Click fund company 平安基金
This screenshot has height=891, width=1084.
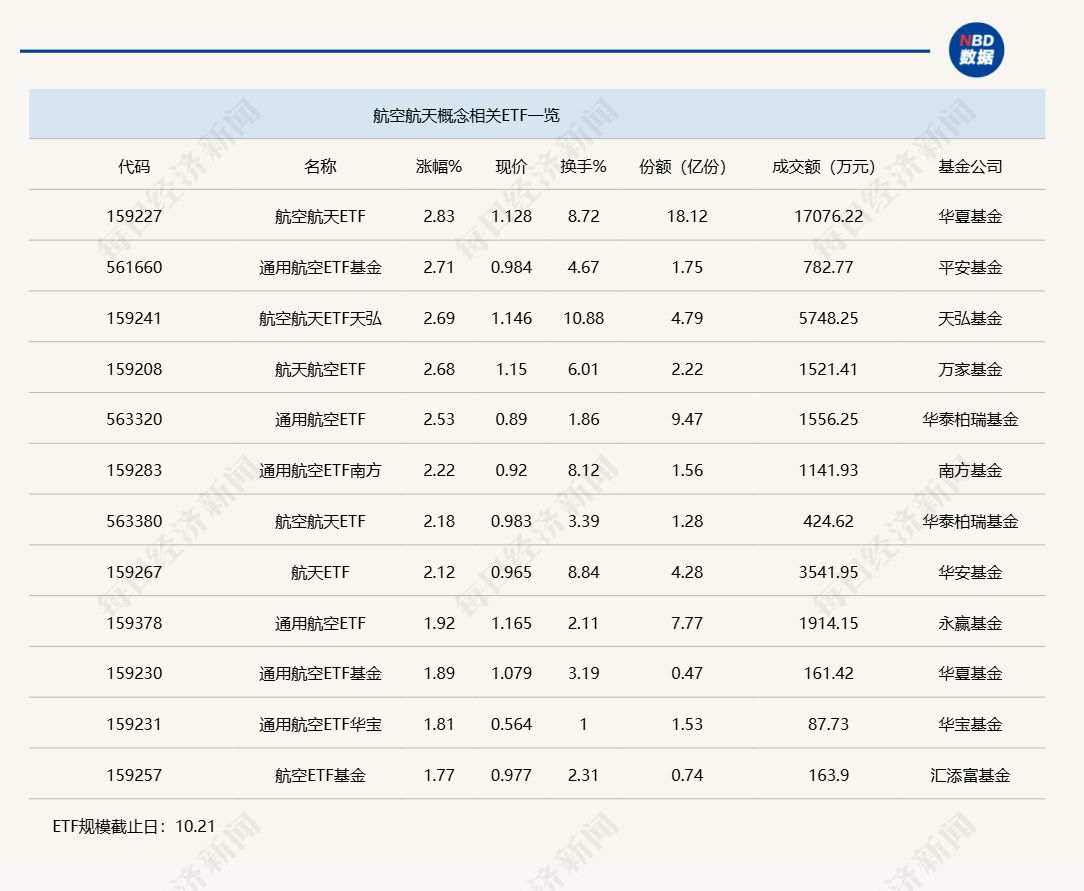coord(970,268)
